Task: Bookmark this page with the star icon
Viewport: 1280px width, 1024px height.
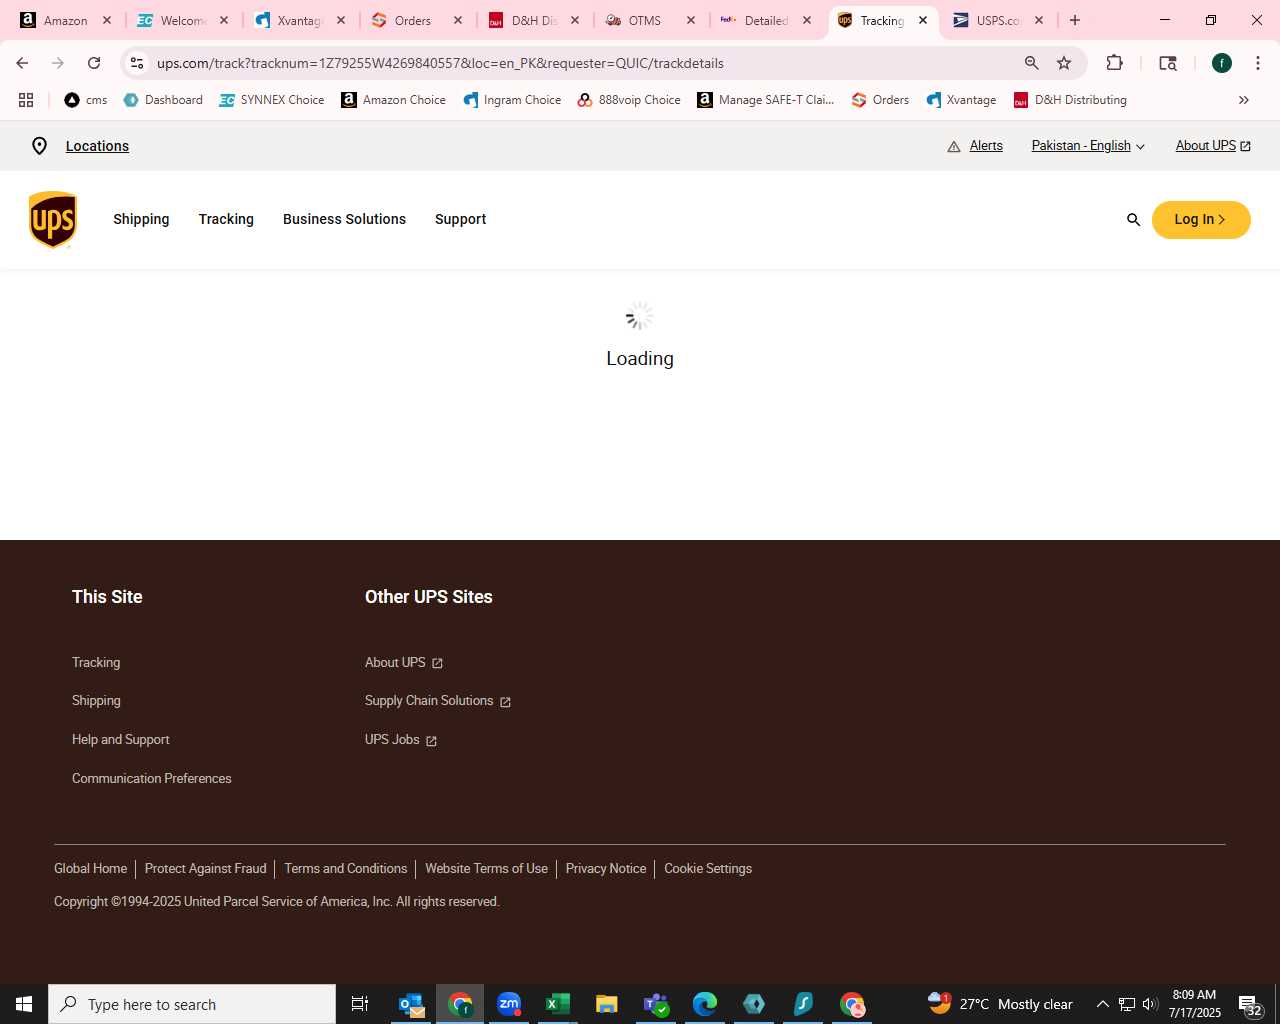Action: (x=1064, y=63)
